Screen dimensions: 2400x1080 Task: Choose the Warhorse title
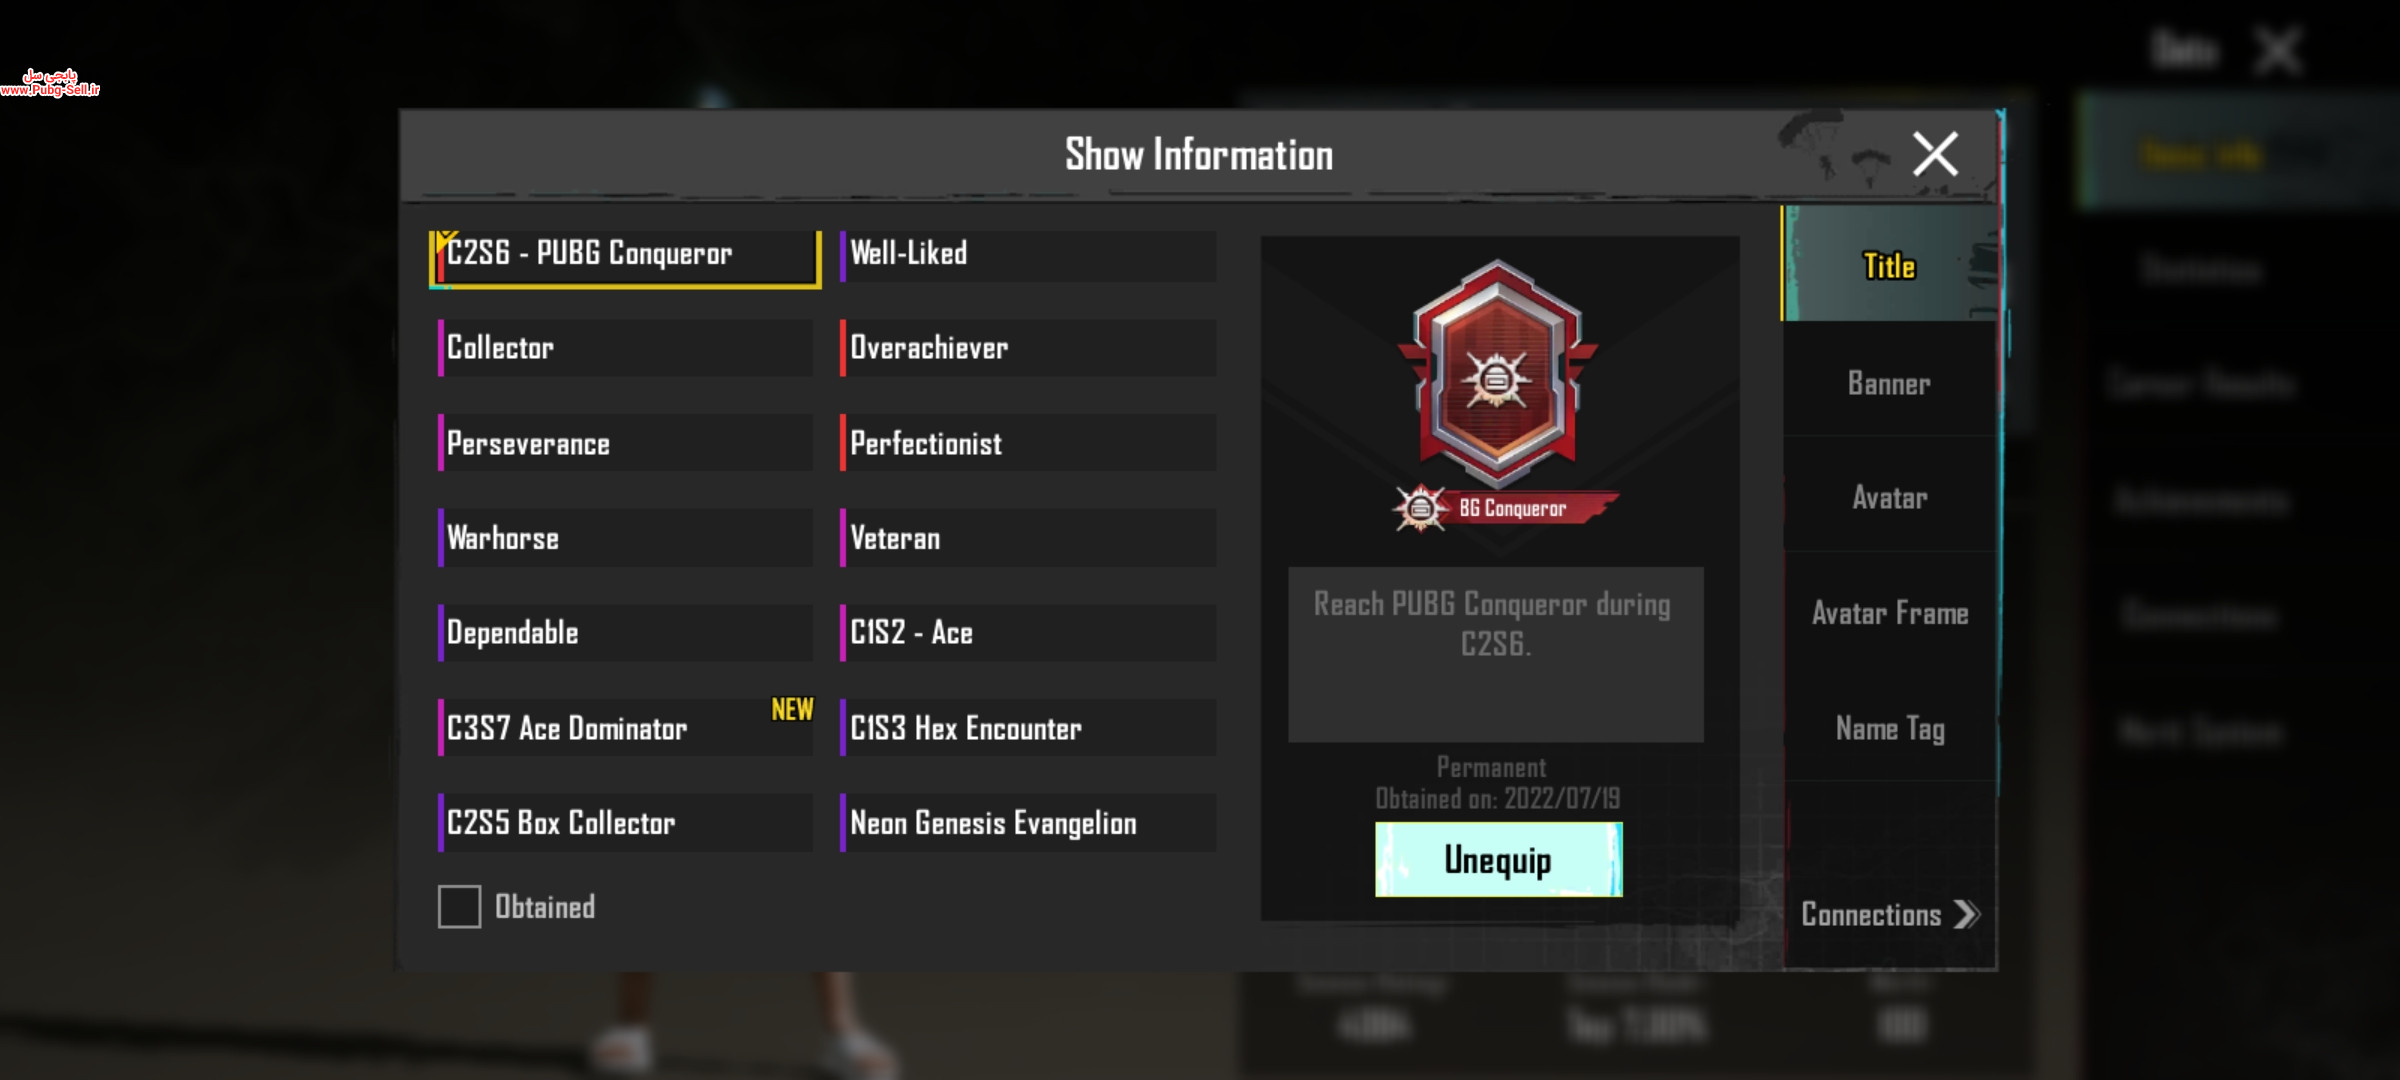pyautogui.click(x=625, y=537)
